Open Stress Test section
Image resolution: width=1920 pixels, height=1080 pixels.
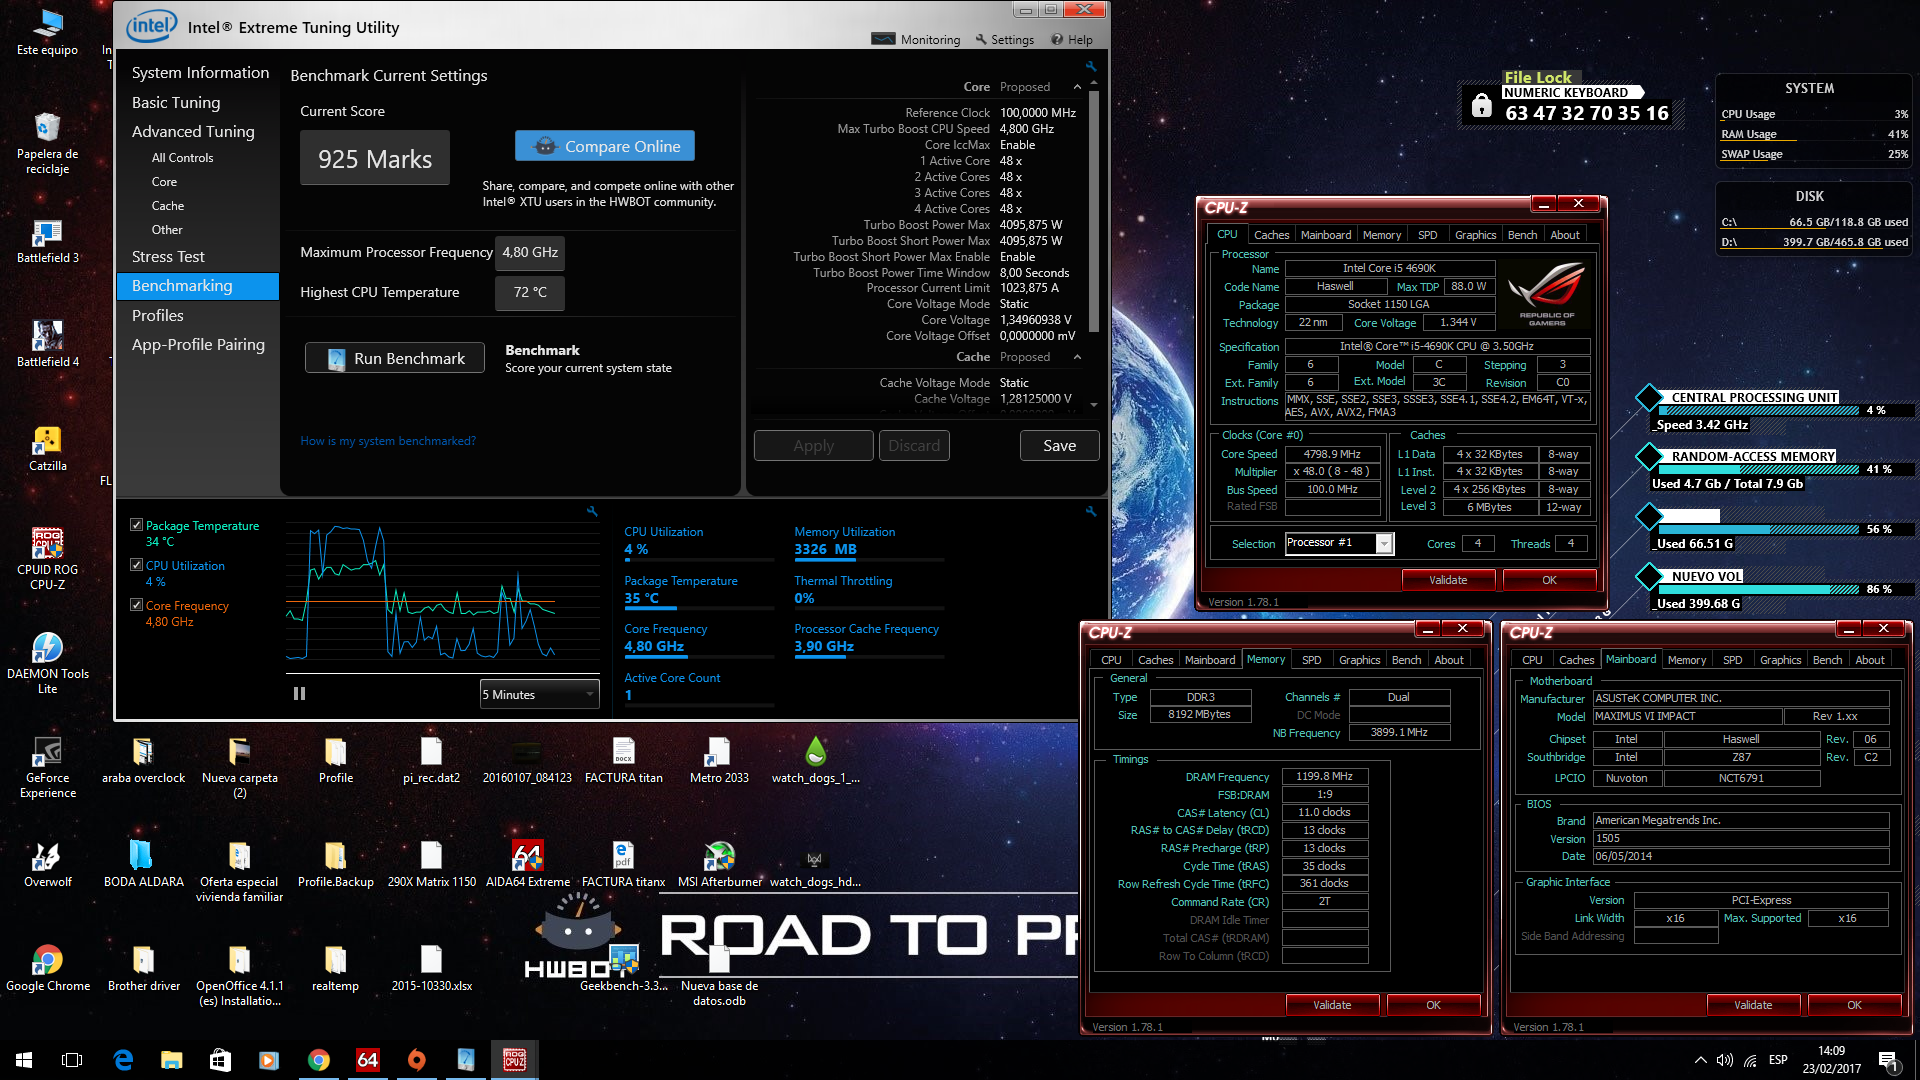click(x=168, y=257)
